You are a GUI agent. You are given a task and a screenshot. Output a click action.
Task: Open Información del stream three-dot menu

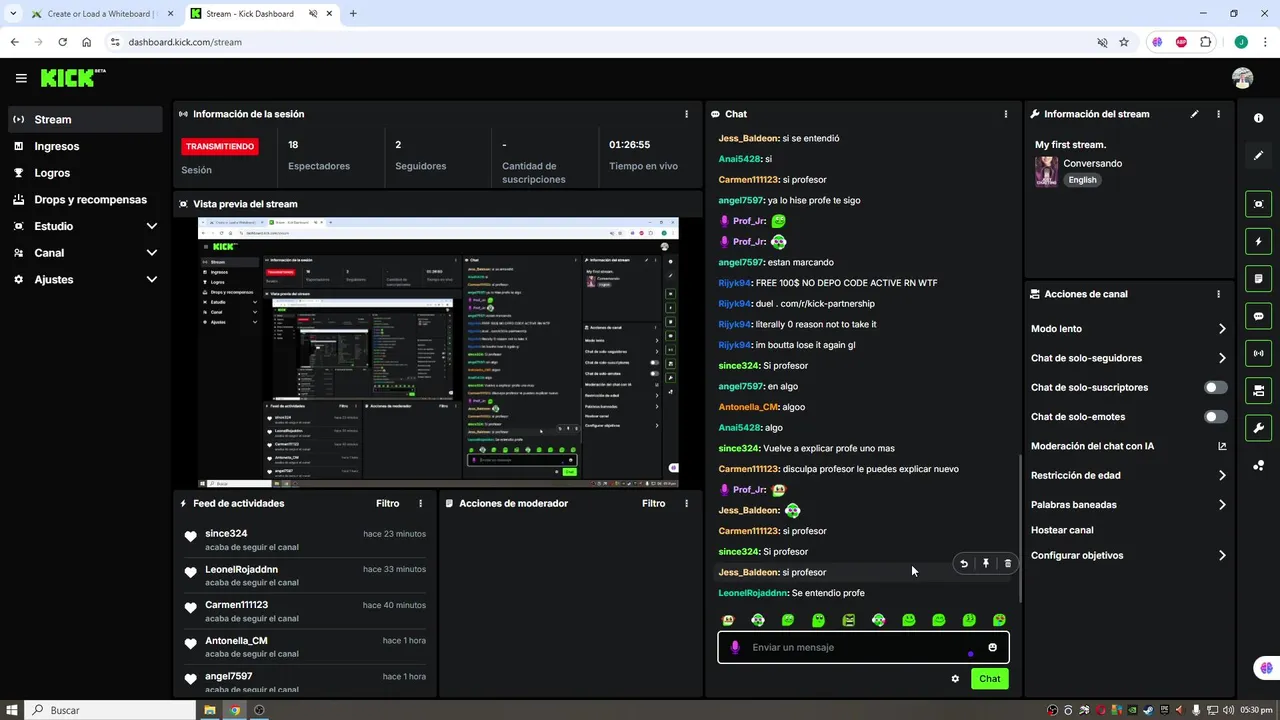1218,114
